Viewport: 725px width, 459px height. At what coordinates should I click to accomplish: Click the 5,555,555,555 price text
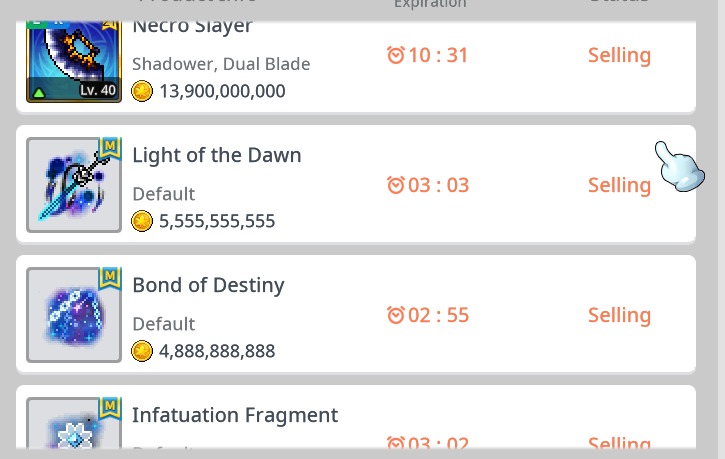[x=217, y=222]
